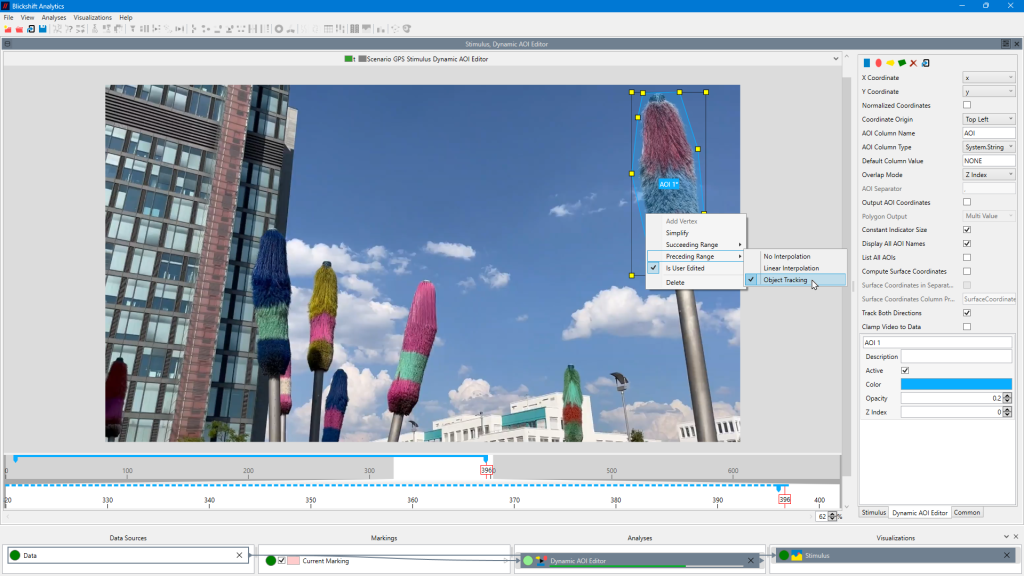The height and width of the screenshot is (576, 1024).
Task: Click the new project icon in toolbar
Action: (x=8, y=29)
